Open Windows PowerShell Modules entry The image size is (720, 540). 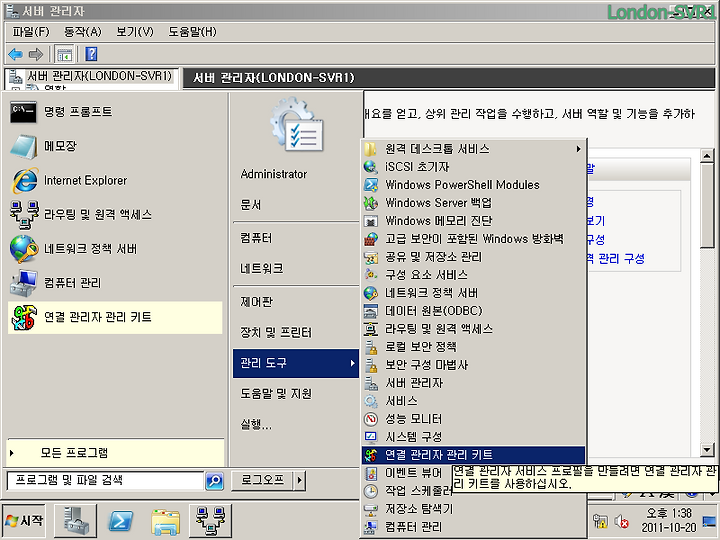click(473, 185)
